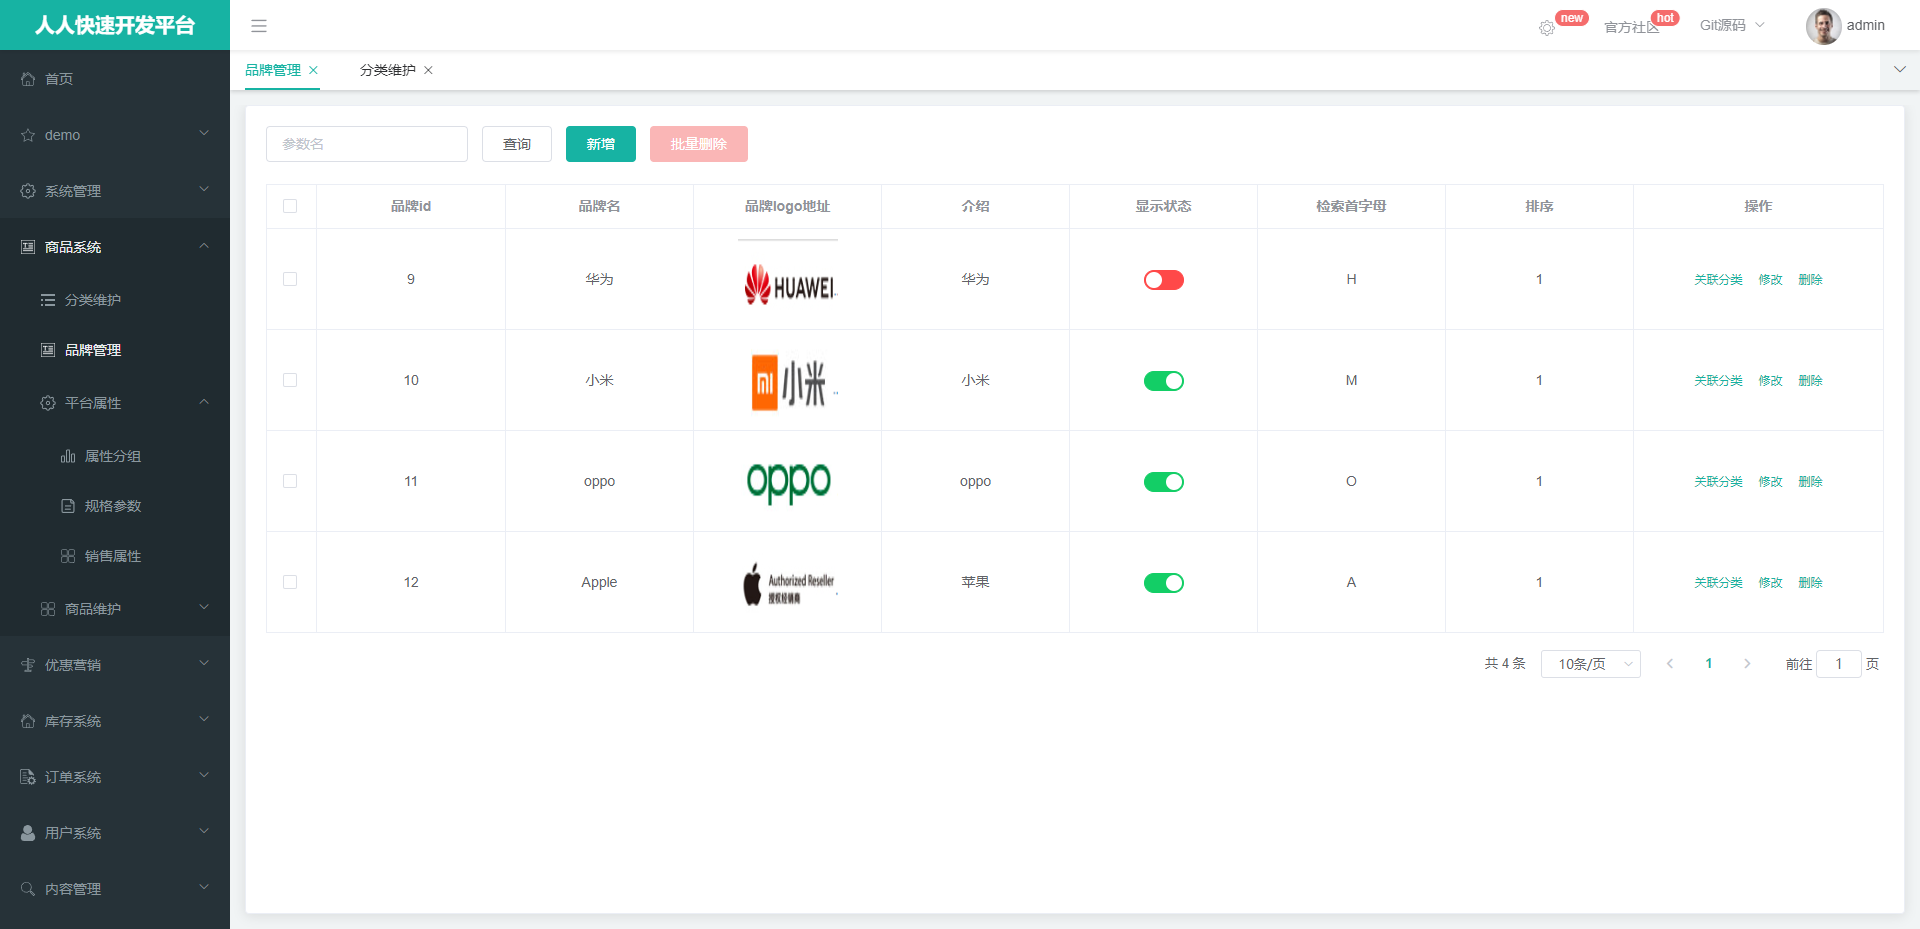Go to next page arrow
Image resolution: width=1920 pixels, height=929 pixels.
pyautogui.click(x=1747, y=664)
